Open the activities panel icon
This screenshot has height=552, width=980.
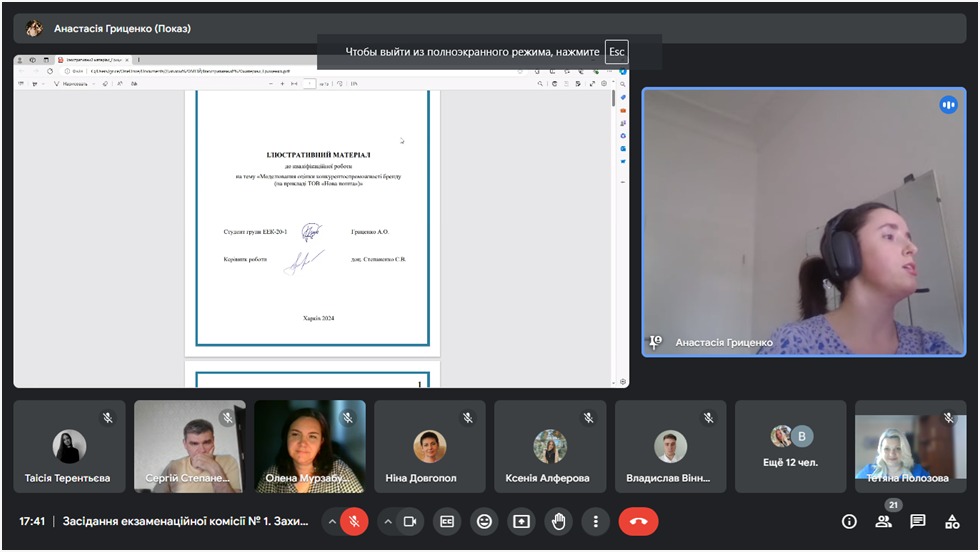click(x=951, y=521)
